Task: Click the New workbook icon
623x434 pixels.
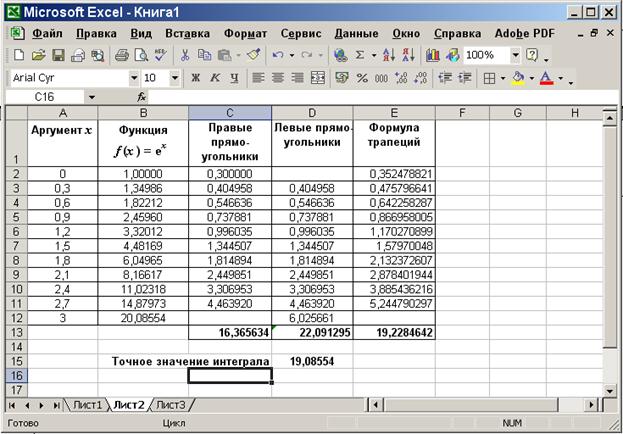Action: click(x=18, y=55)
